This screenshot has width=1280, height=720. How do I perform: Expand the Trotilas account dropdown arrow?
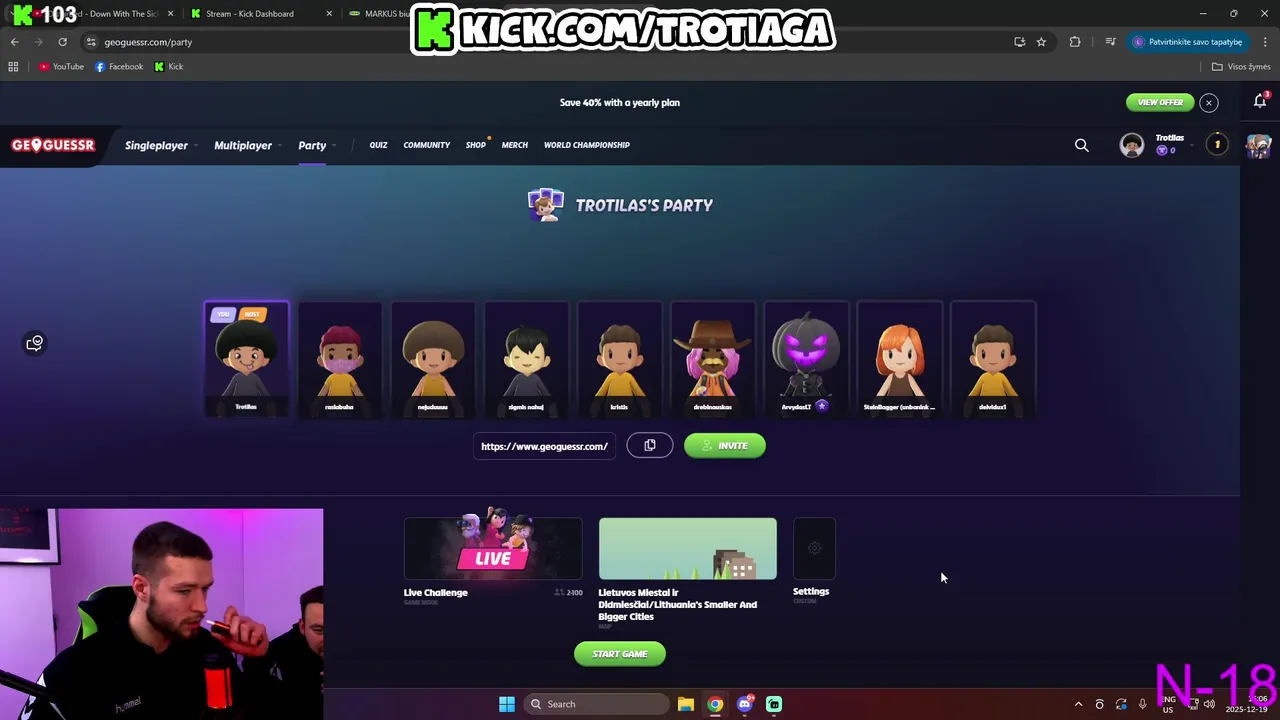[x=1192, y=146]
